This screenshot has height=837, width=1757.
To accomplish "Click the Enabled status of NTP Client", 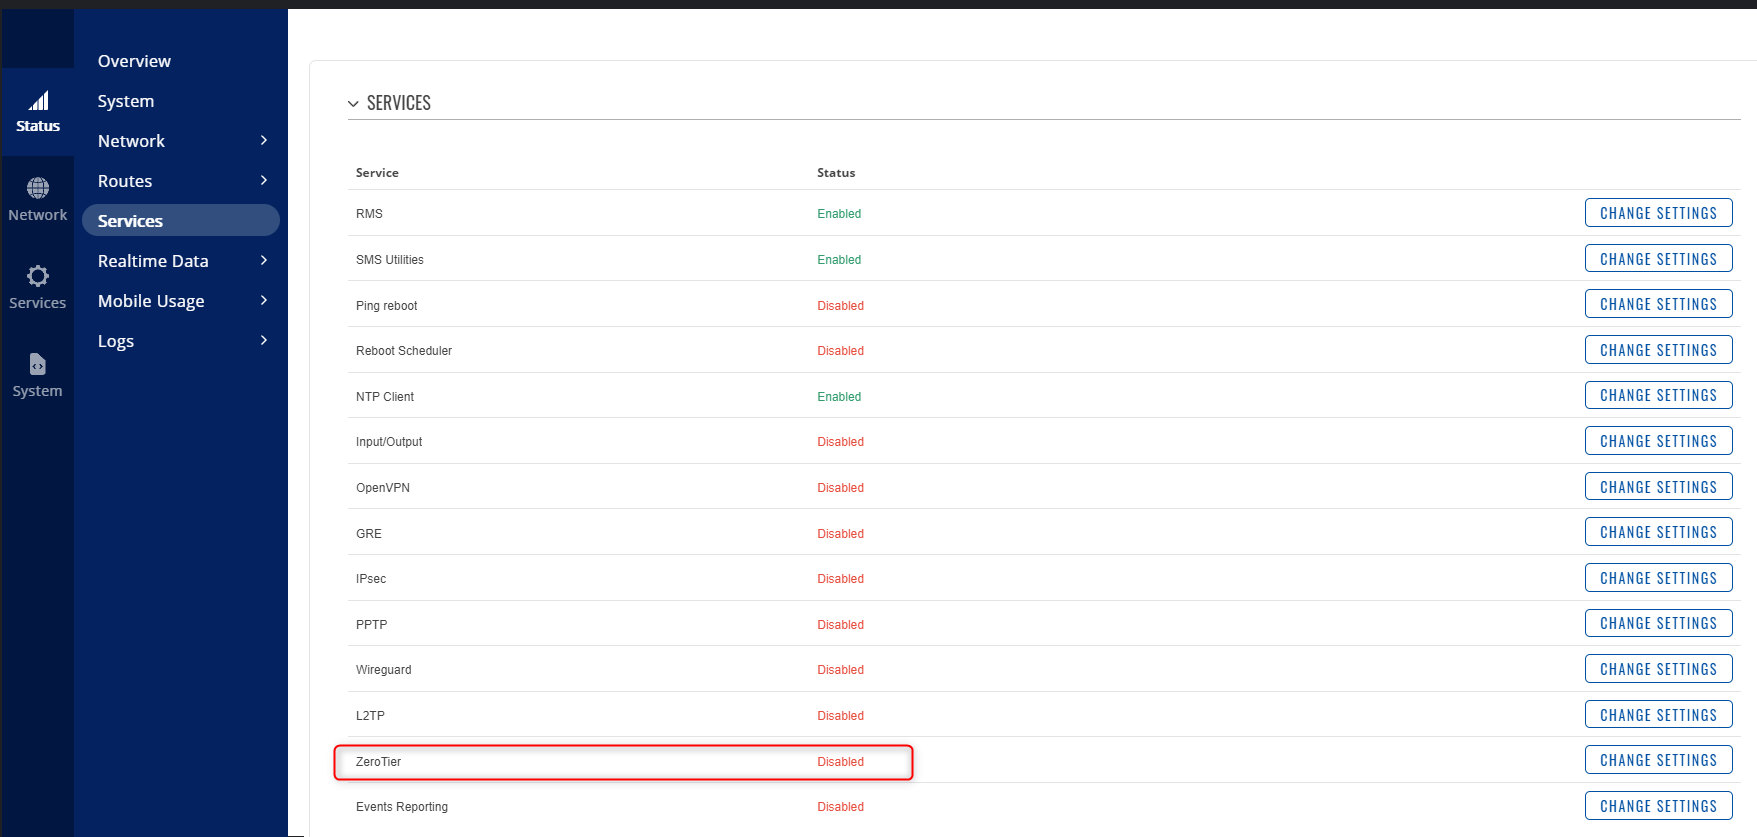I will 839,397.
